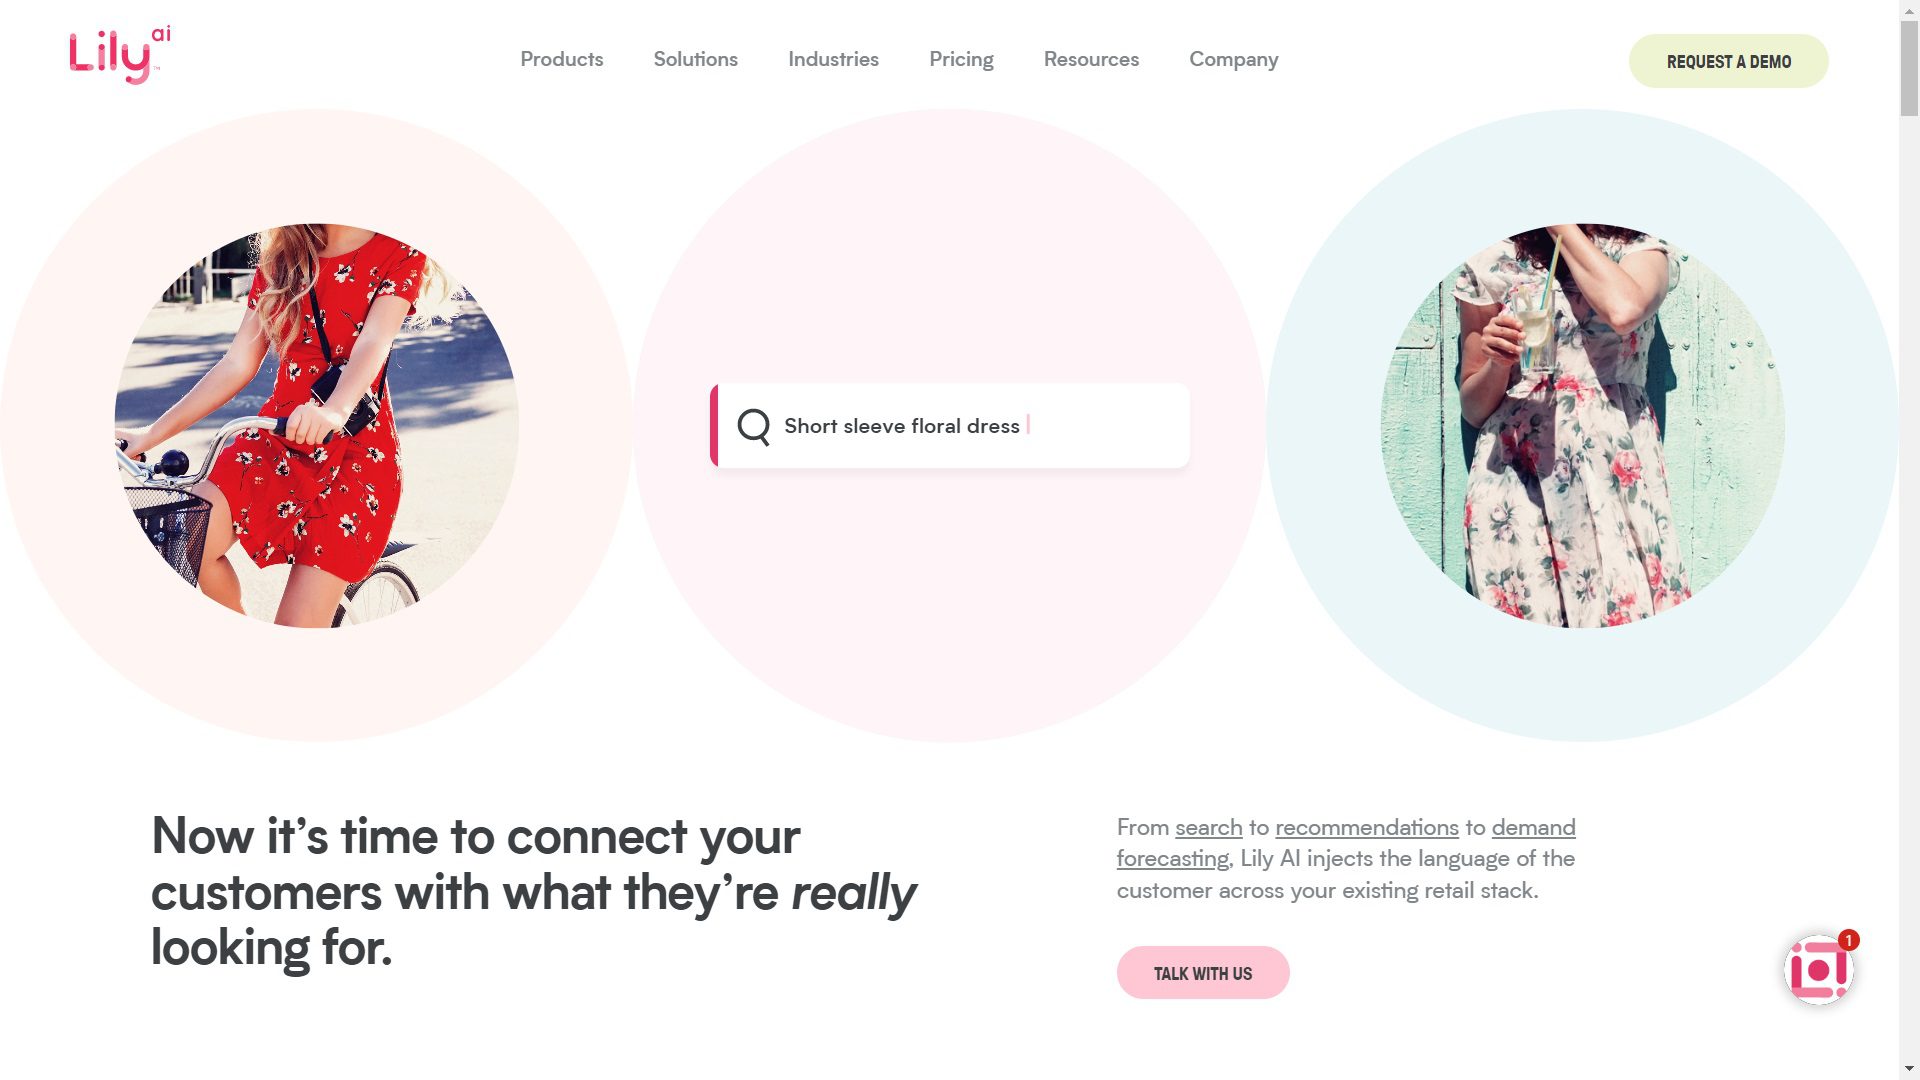Click the red notification badge on the chat icon
1920x1080 pixels.
(1850, 940)
